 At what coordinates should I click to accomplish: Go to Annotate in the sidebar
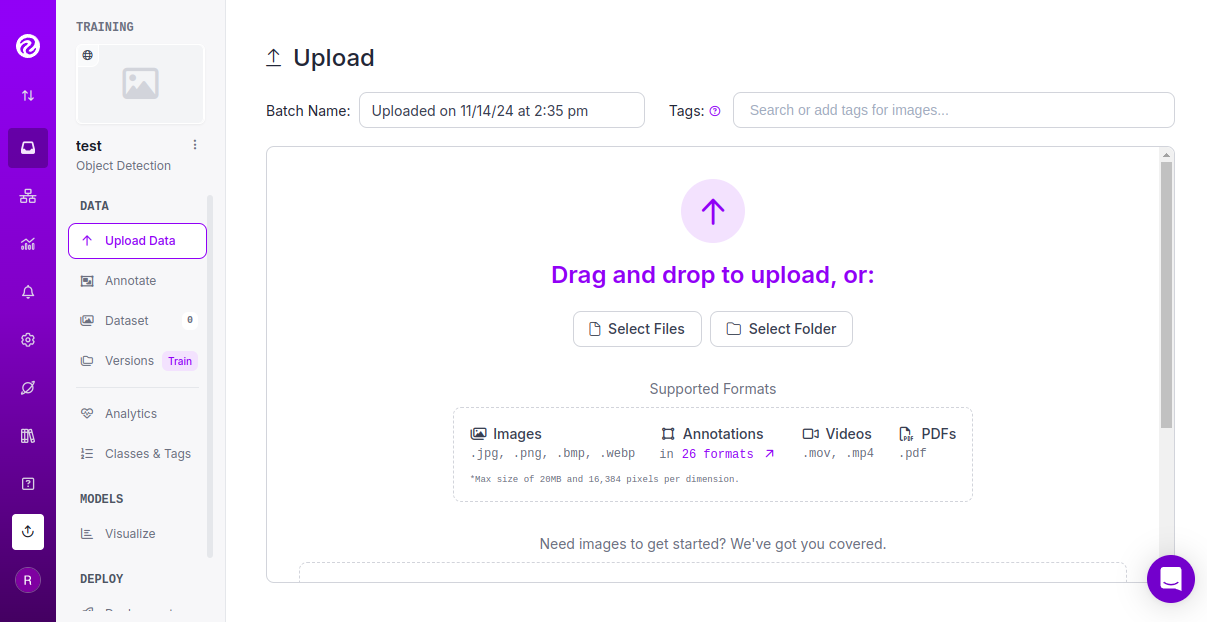pos(130,281)
